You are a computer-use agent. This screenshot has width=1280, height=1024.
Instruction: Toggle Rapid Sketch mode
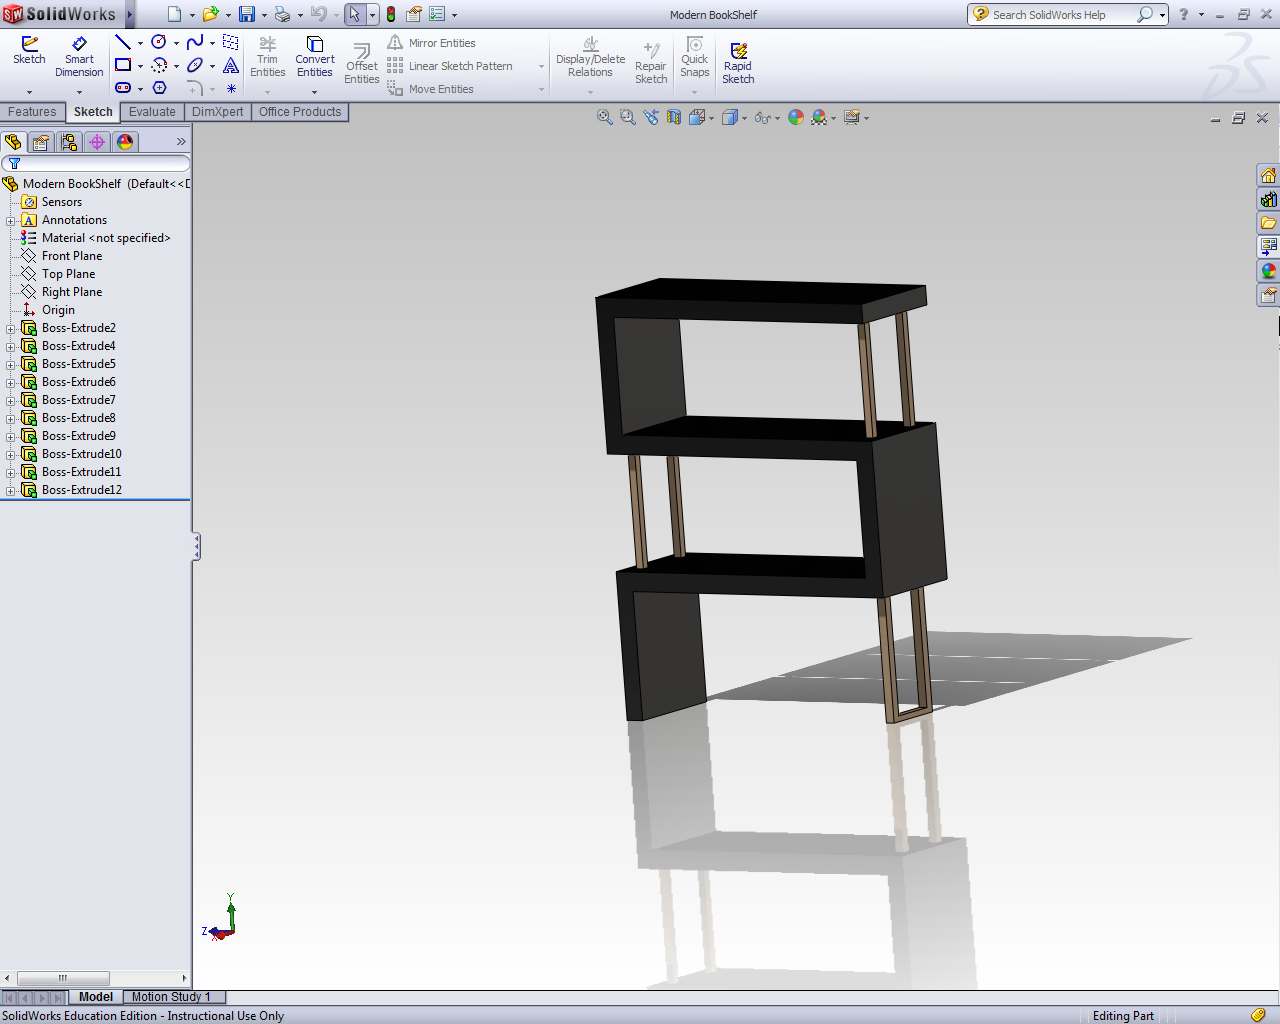pyautogui.click(x=738, y=63)
